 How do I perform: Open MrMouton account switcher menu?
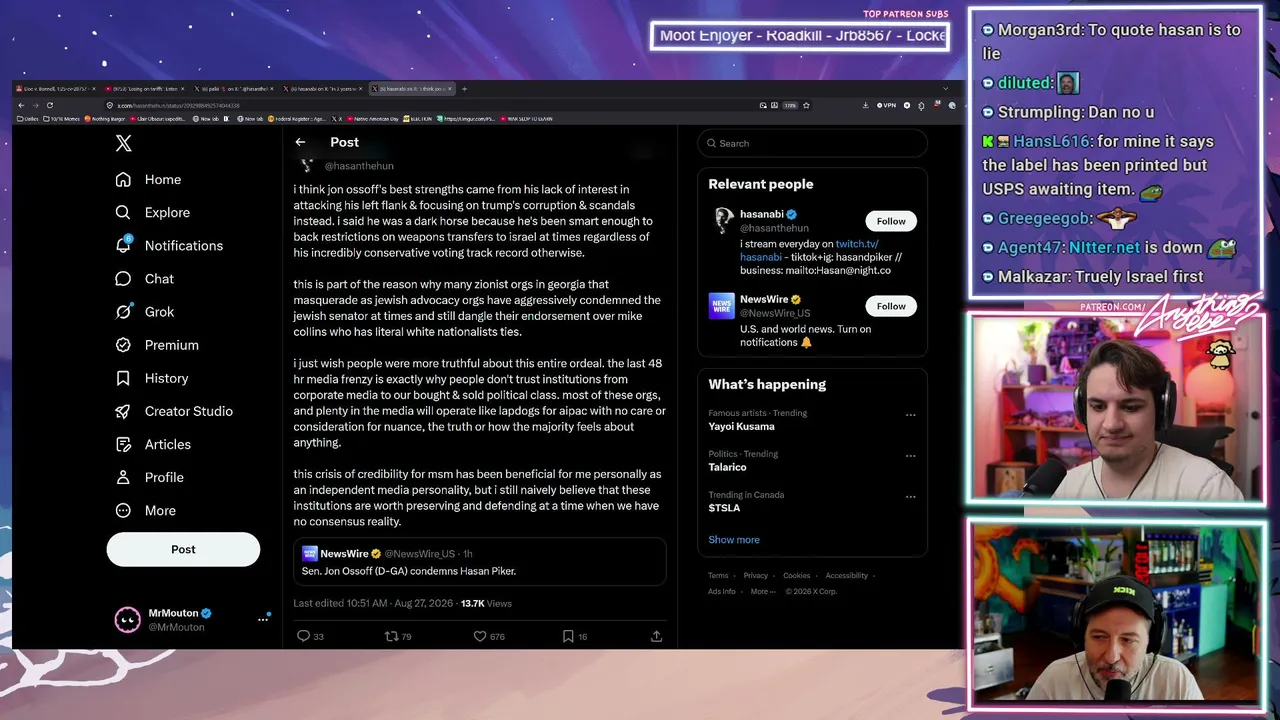[263, 620]
